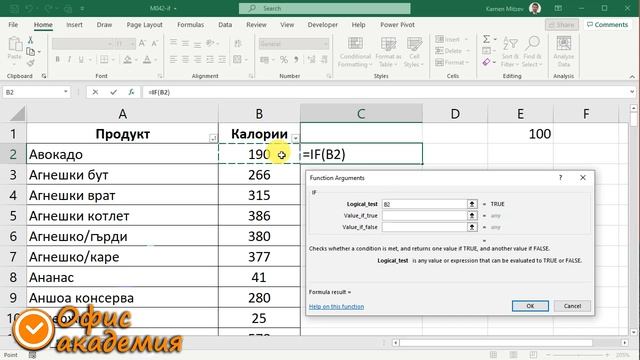The image size is (640, 360).
Task: Toggle Center horizontal alignment
Action: point(185,60)
